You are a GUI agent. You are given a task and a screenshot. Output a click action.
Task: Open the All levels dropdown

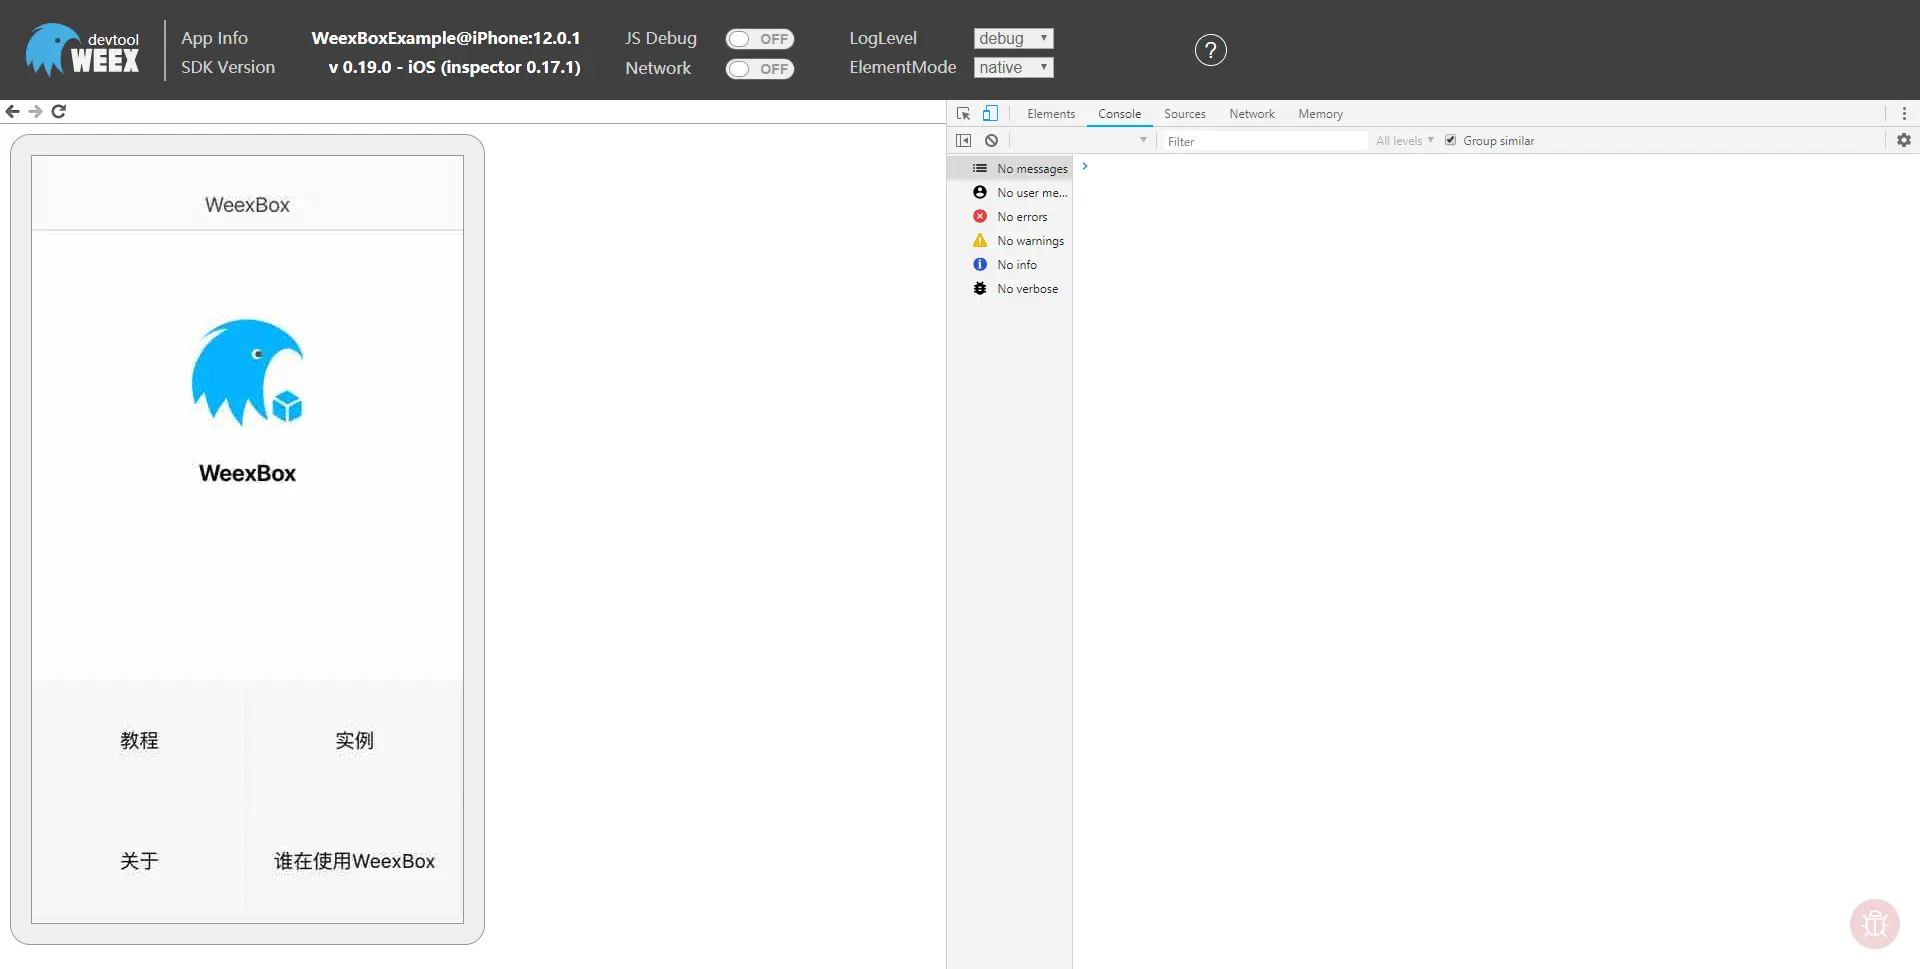coord(1405,141)
